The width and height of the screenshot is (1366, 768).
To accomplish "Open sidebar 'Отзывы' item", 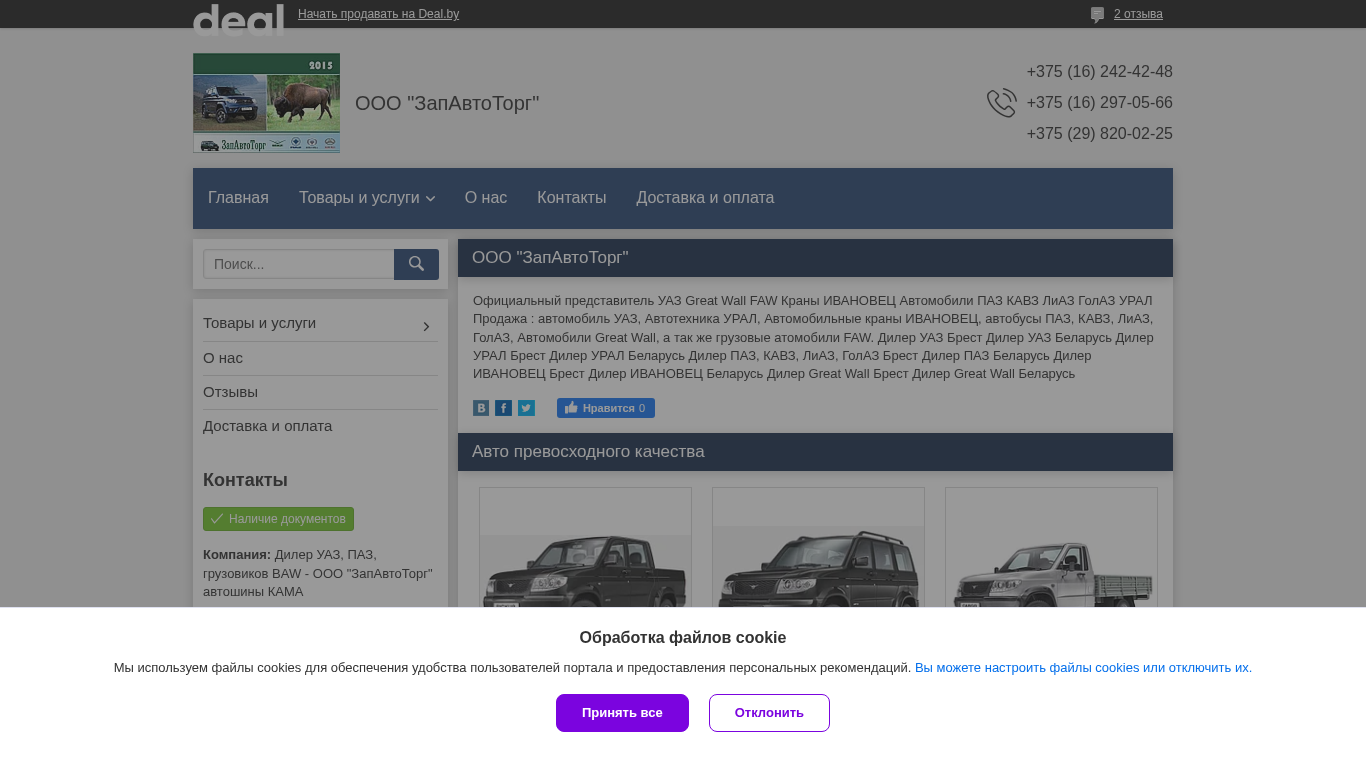I will pos(230,392).
